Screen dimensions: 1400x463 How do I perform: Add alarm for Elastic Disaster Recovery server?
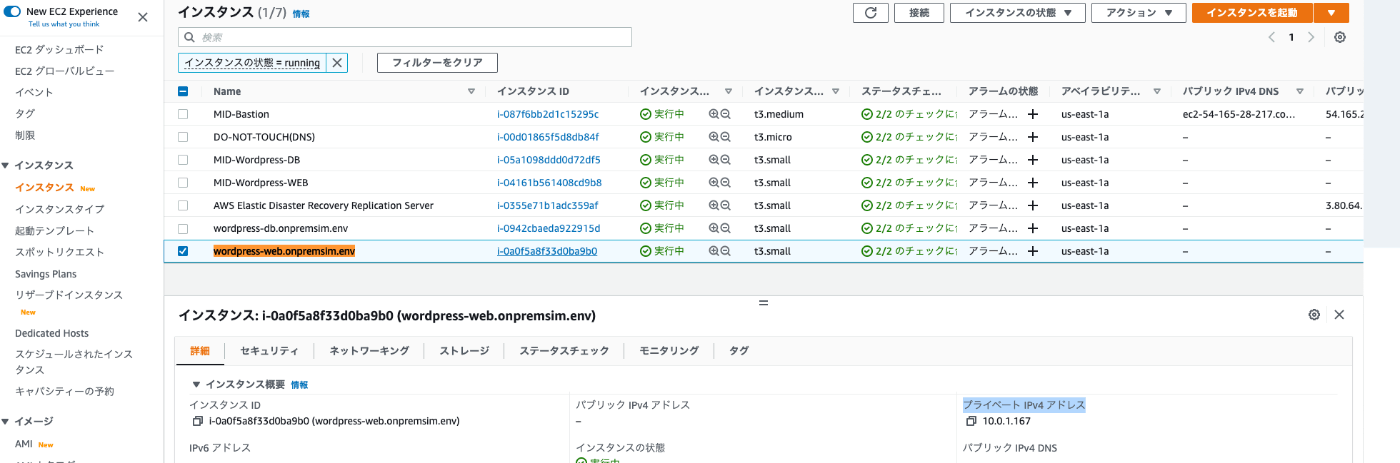pyautogui.click(x=1033, y=205)
